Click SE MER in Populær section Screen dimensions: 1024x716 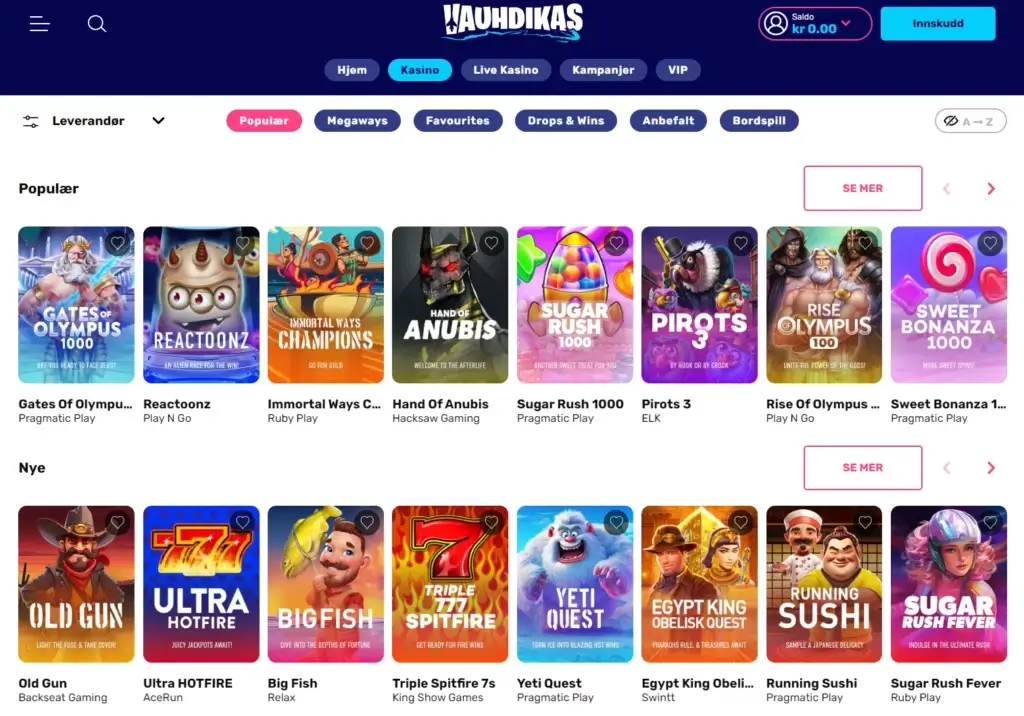pyautogui.click(x=863, y=188)
